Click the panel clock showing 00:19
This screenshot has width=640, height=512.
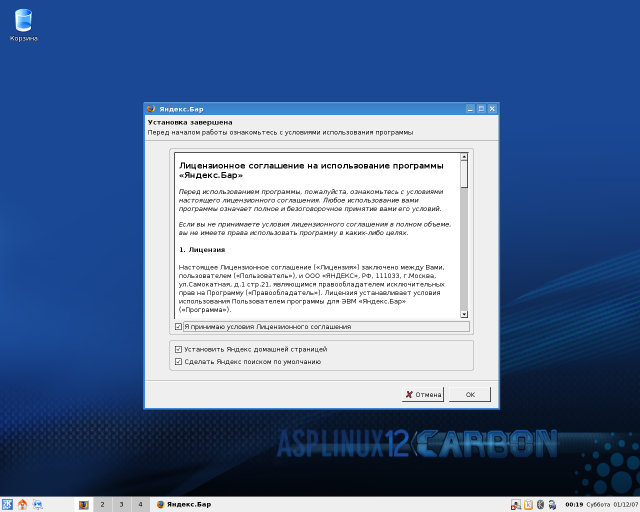click(574, 505)
